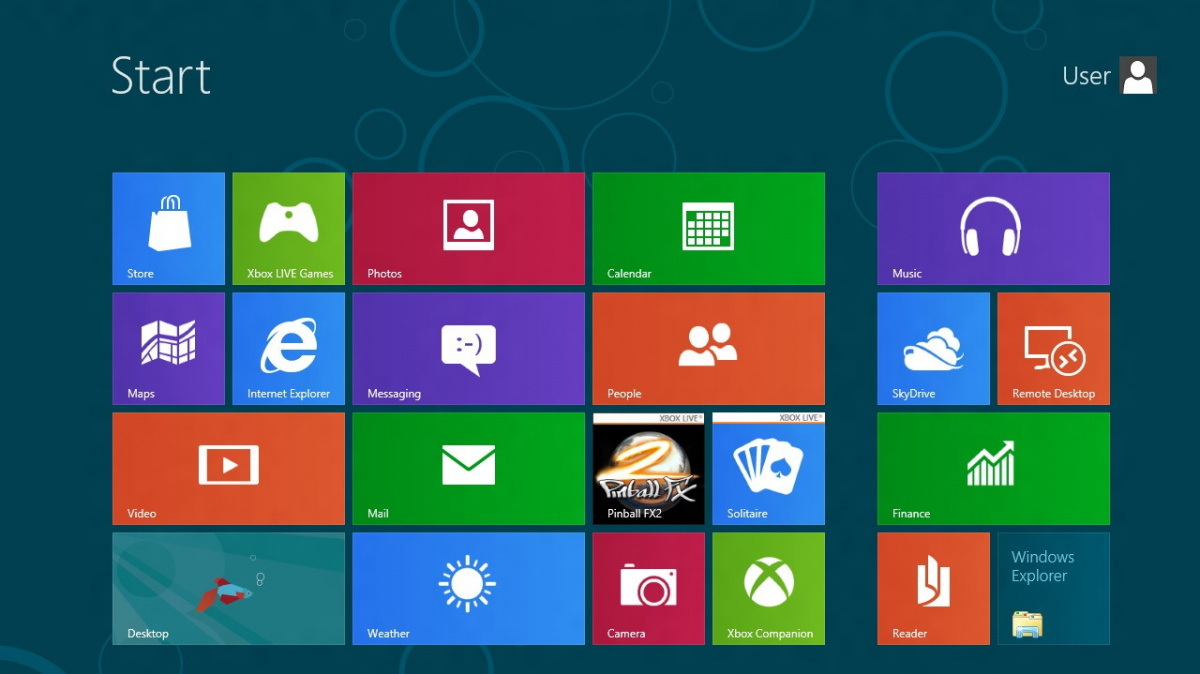This screenshot has height=674, width=1200.
Task: Launch Internet Explorer
Action: [x=288, y=348]
